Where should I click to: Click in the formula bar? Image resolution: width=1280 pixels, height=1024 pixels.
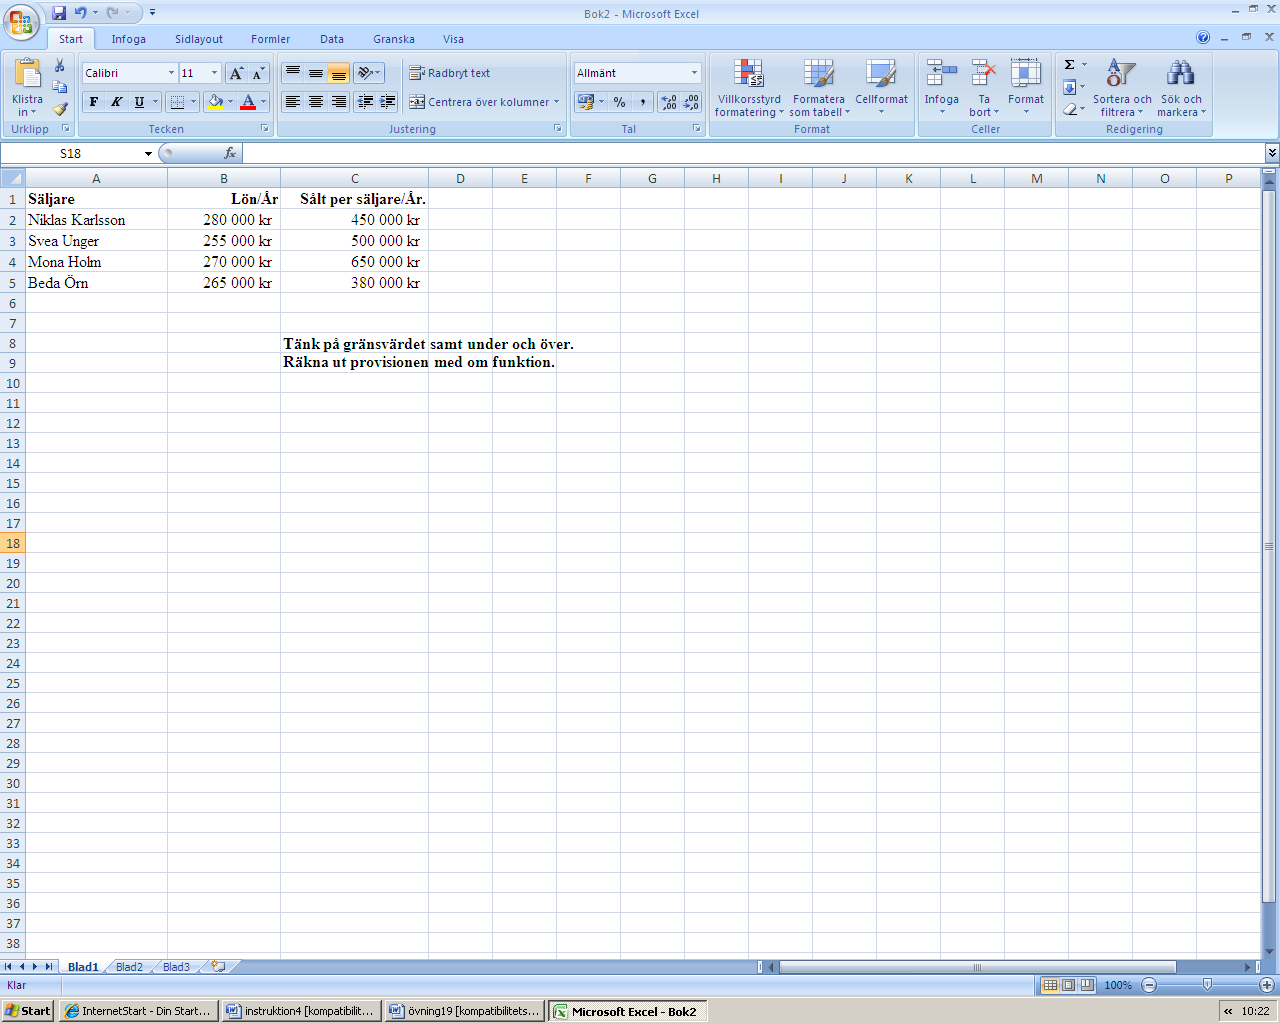754,153
